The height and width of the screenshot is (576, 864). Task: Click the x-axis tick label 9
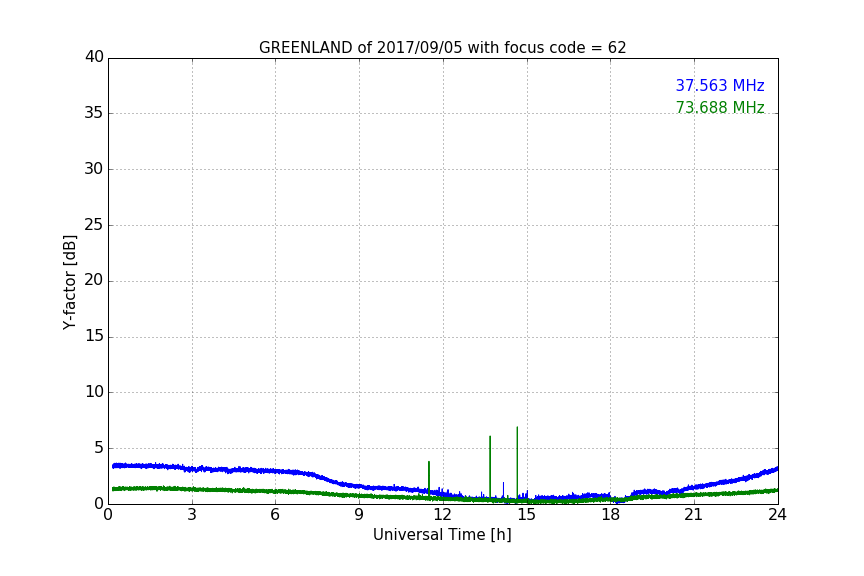[359, 515]
